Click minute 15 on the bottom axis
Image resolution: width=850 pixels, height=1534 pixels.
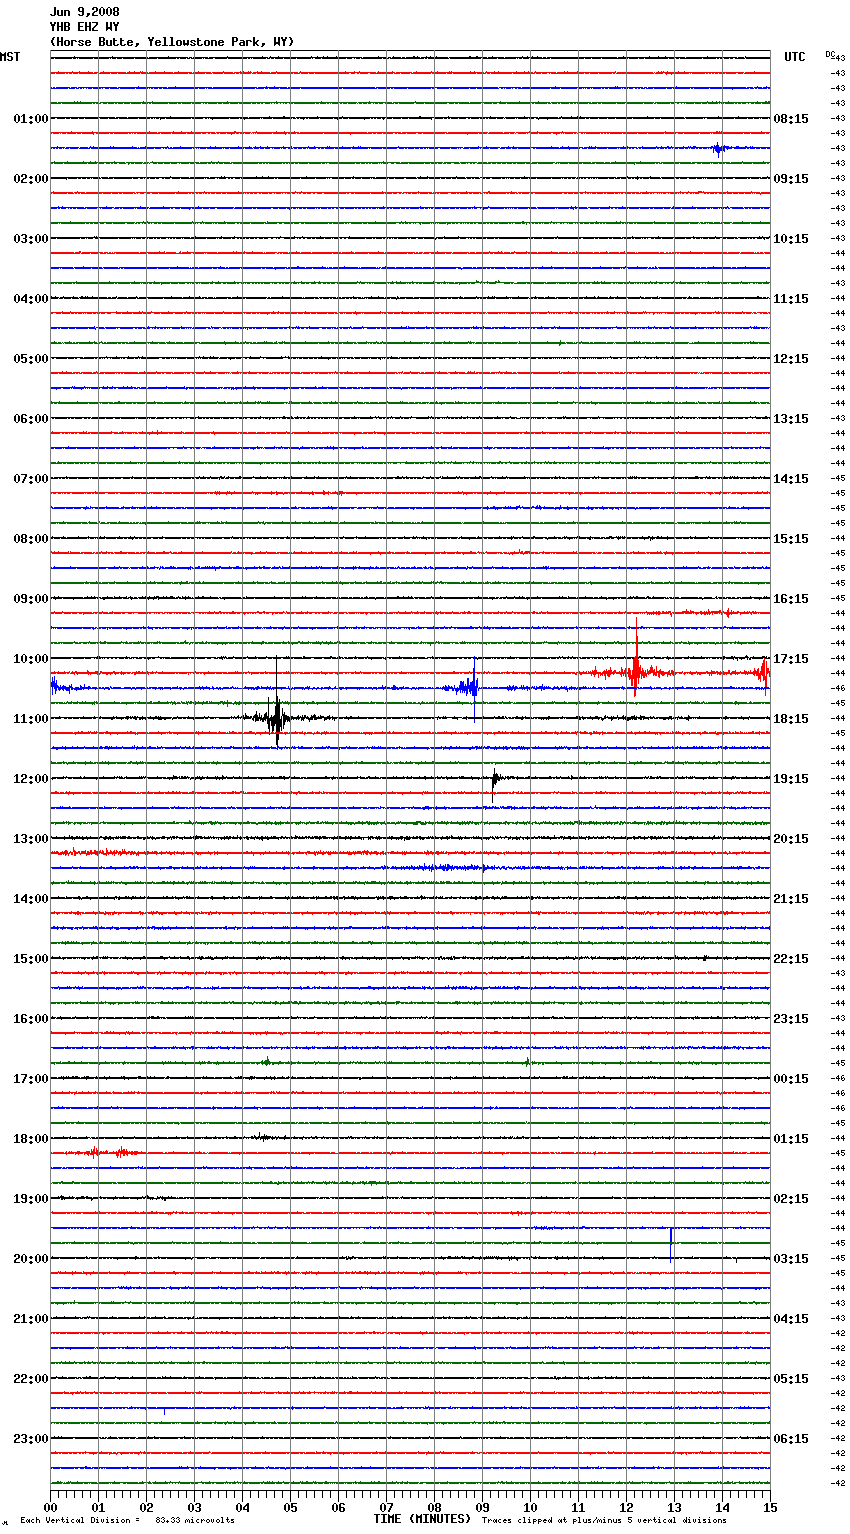coord(770,1507)
